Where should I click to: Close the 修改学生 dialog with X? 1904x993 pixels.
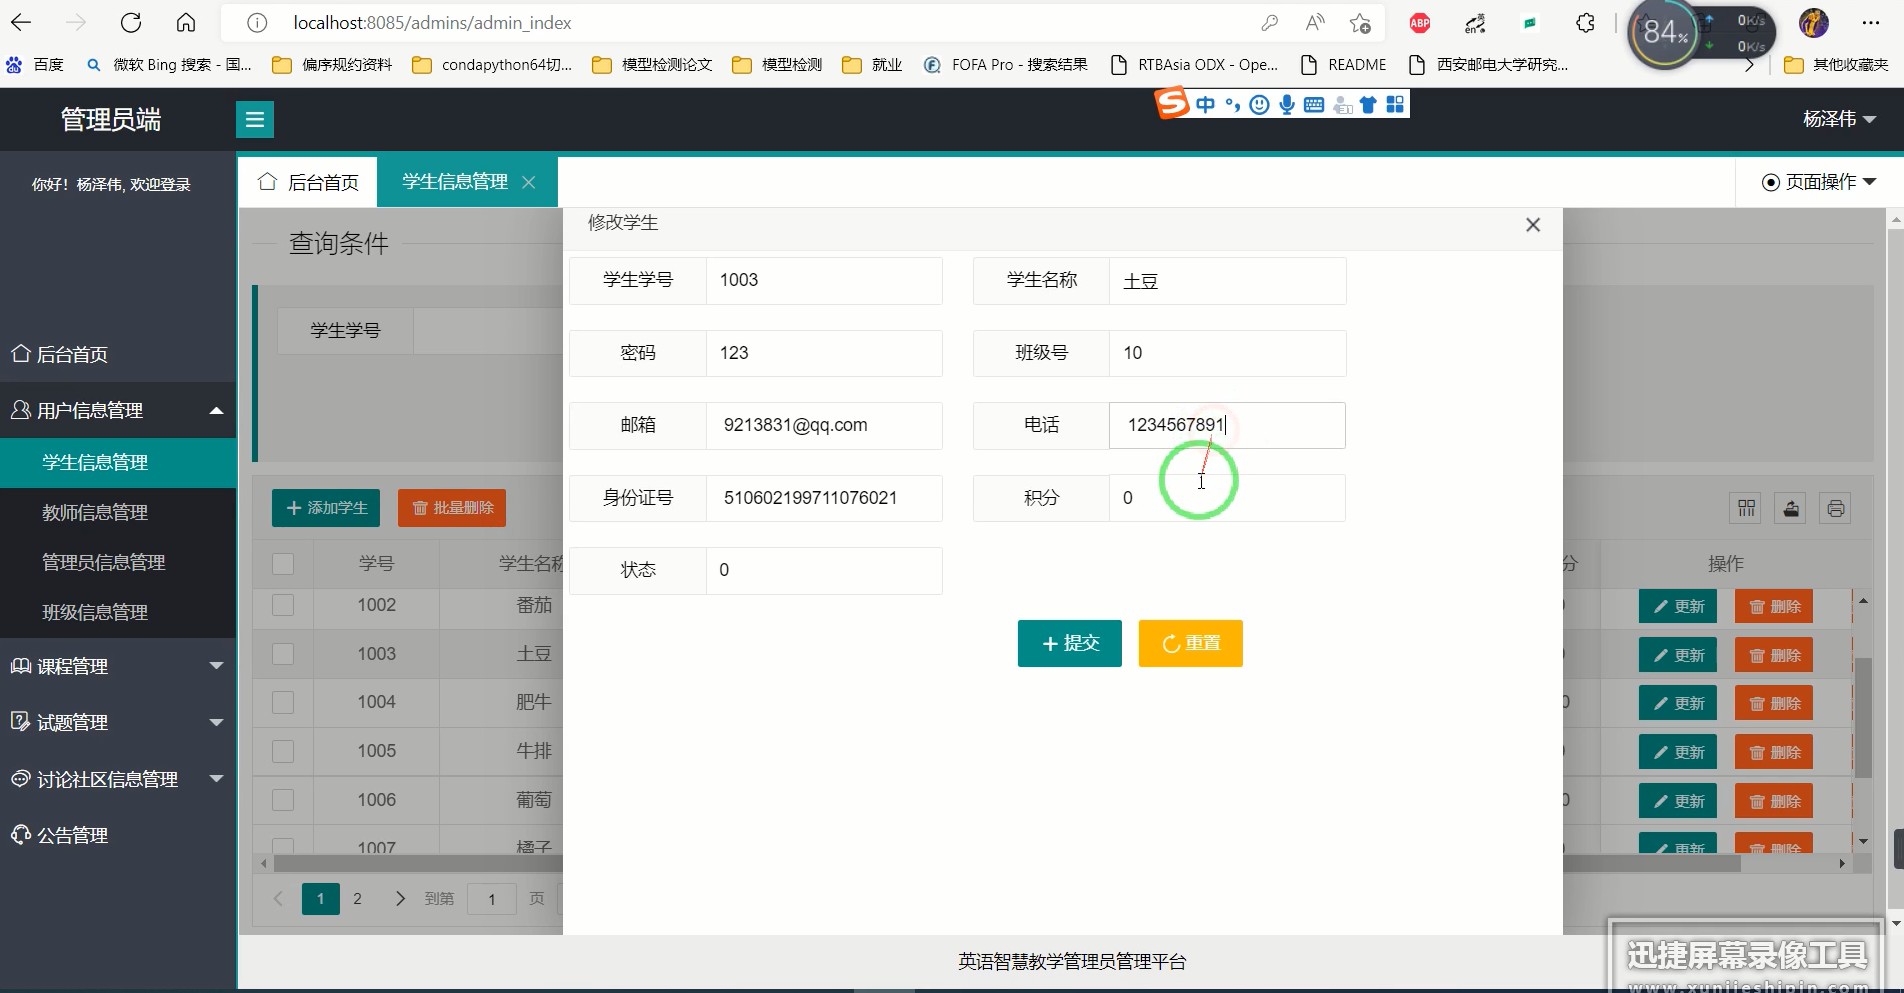pyautogui.click(x=1532, y=225)
